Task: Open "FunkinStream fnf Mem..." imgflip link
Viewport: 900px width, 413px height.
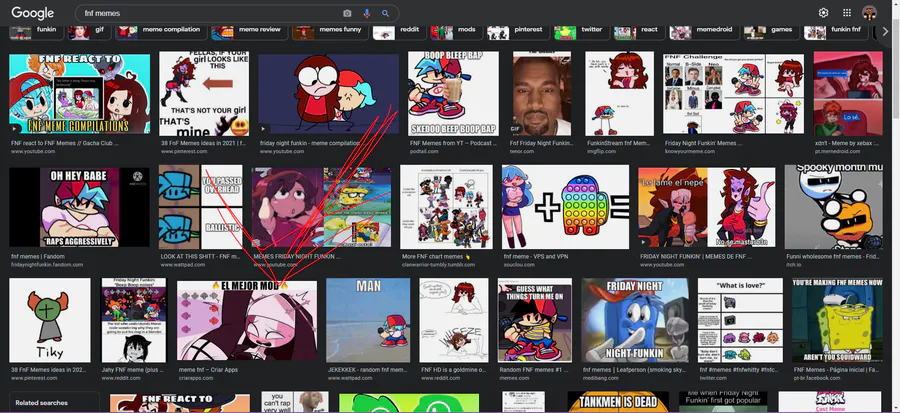Action: tap(619, 143)
